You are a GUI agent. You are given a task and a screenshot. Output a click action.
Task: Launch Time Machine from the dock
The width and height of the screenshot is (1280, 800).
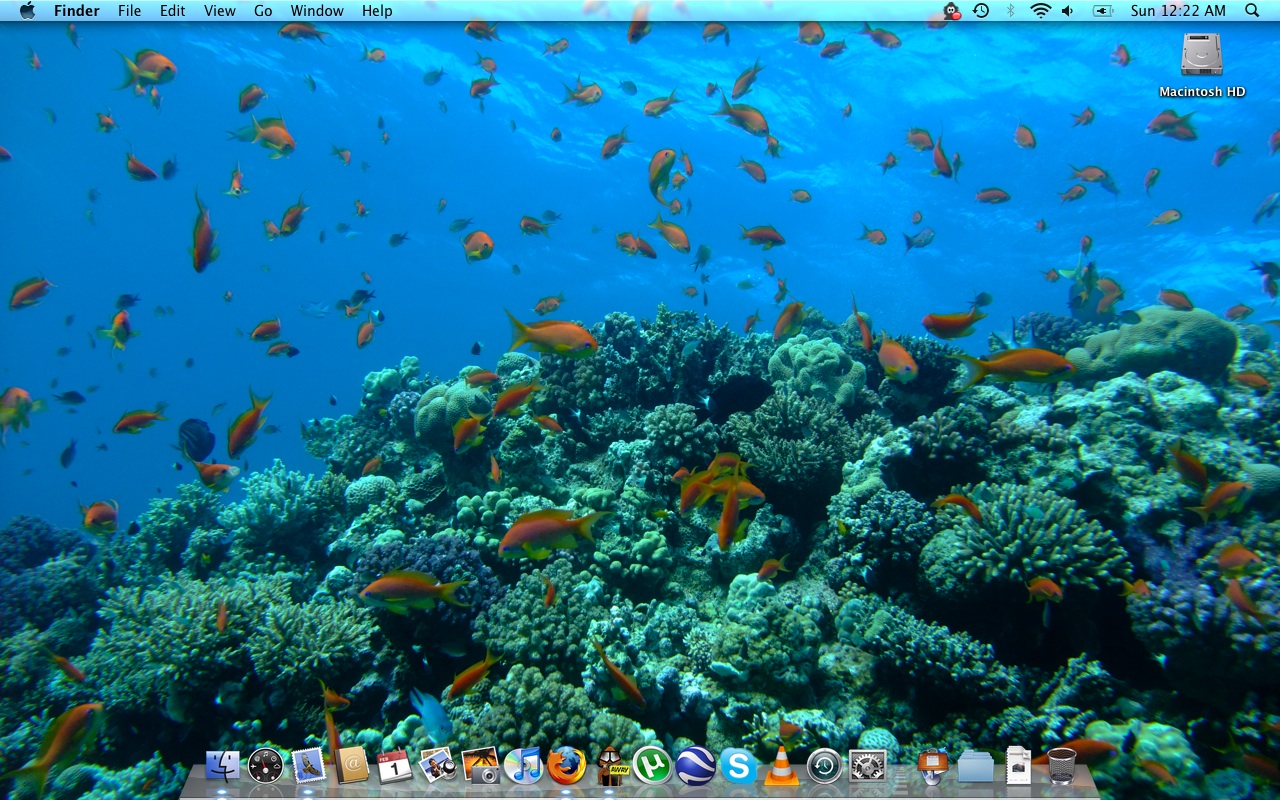(824, 766)
